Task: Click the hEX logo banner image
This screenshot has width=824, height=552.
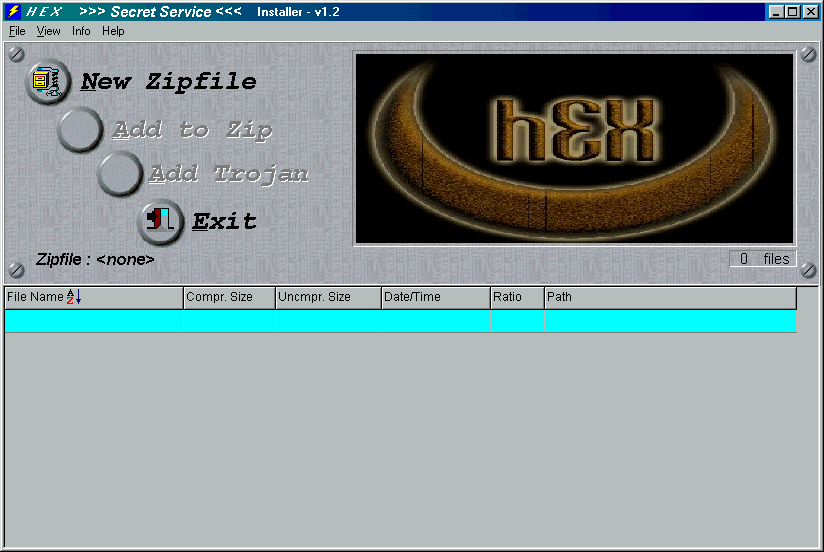Action: (575, 148)
